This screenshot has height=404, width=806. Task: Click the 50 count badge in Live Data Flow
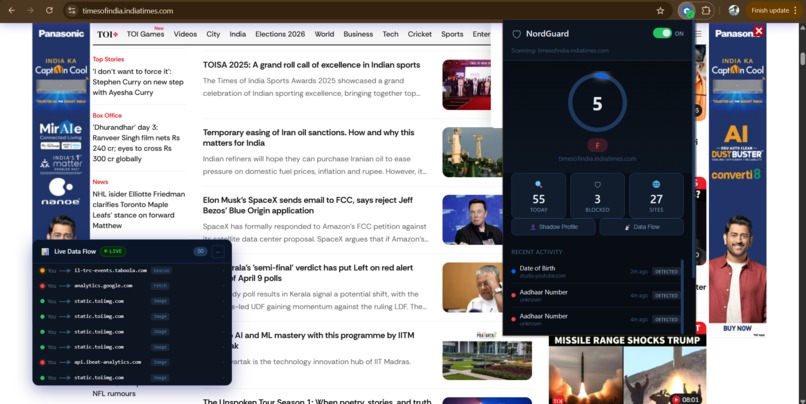200,251
